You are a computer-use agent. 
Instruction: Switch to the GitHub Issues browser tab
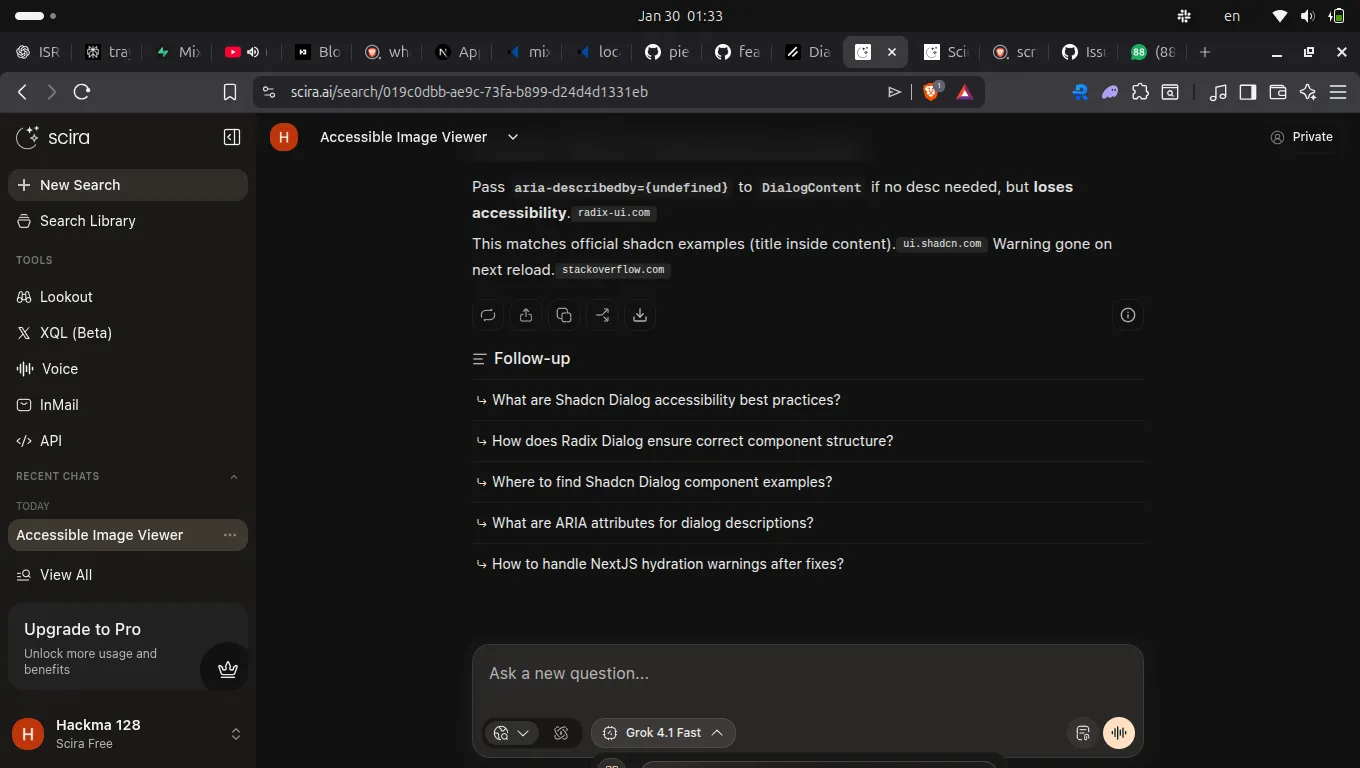tap(1086, 52)
